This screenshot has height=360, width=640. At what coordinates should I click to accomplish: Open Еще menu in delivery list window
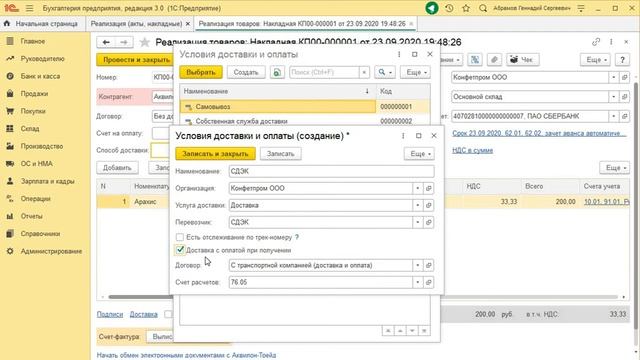point(415,72)
